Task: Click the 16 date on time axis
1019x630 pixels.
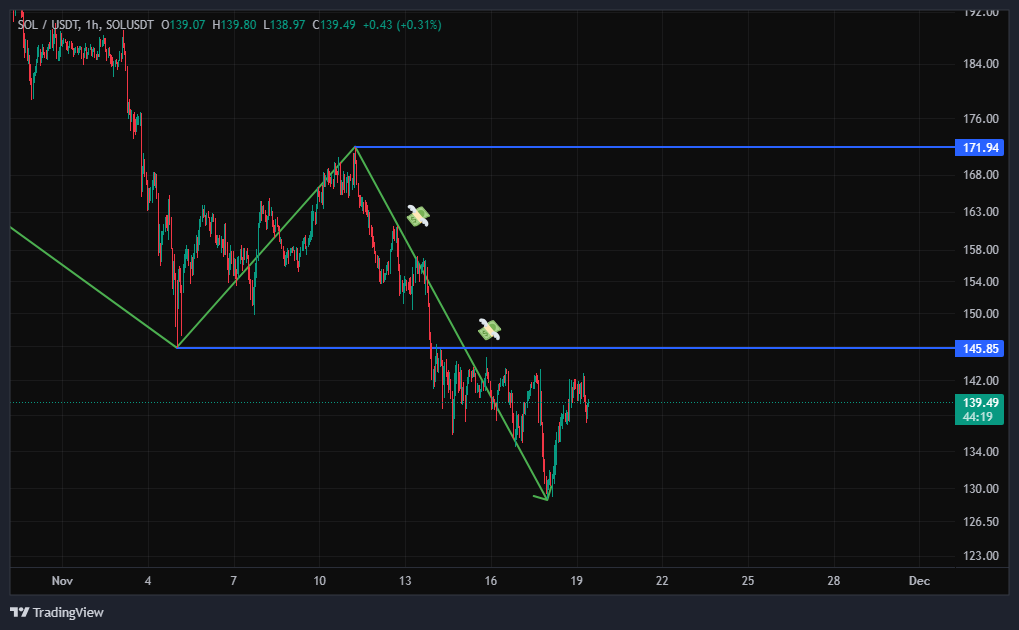Action: 491,581
